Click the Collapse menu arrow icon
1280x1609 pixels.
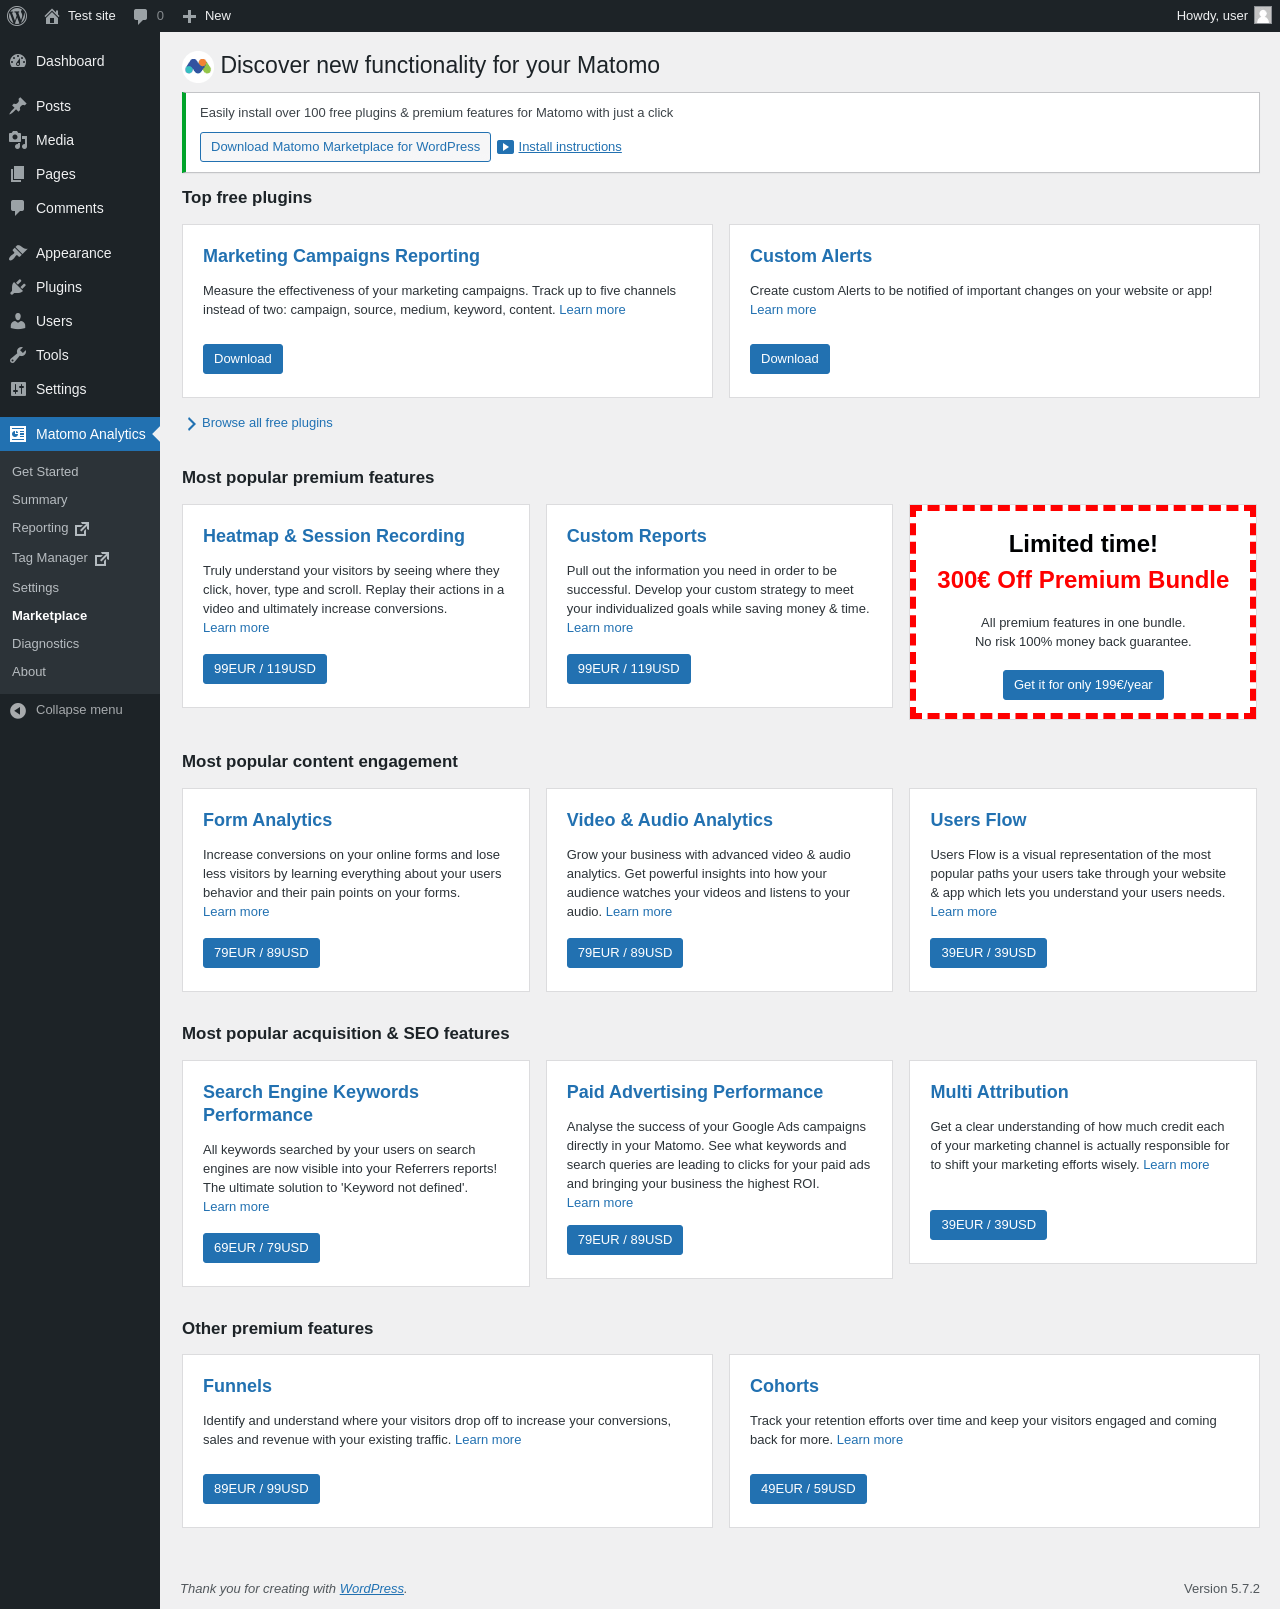click(x=18, y=710)
